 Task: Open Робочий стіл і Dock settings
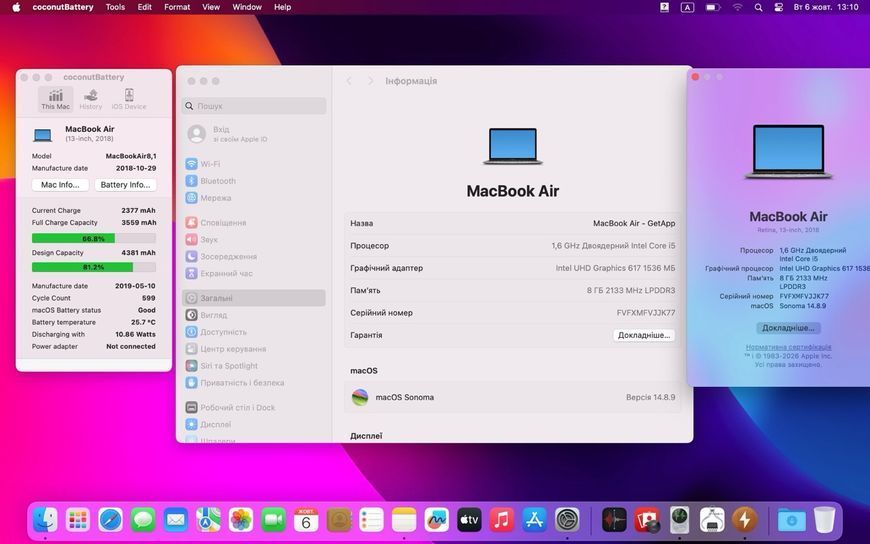[x=254, y=407]
